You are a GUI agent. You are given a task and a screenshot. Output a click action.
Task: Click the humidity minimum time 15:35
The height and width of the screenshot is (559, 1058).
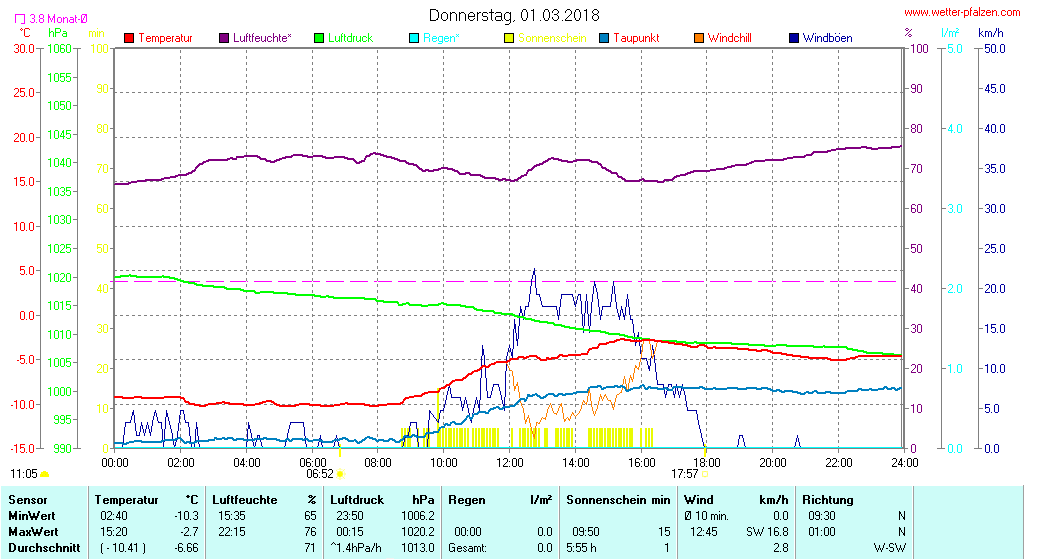tap(231, 516)
